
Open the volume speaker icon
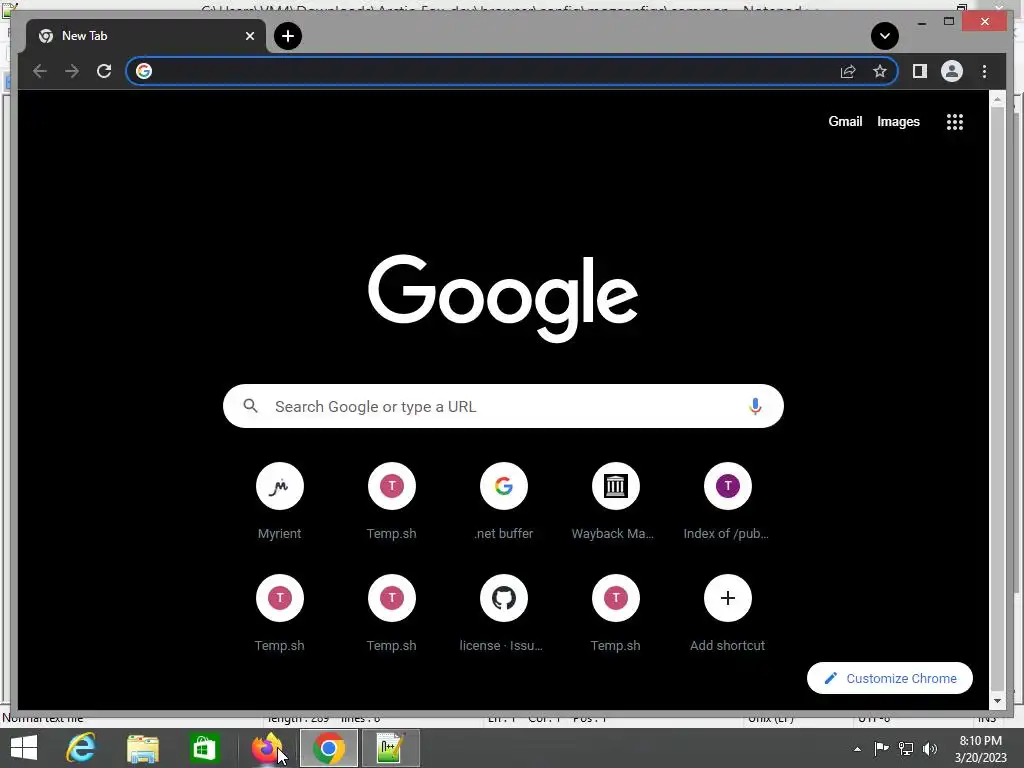[930, 748]
